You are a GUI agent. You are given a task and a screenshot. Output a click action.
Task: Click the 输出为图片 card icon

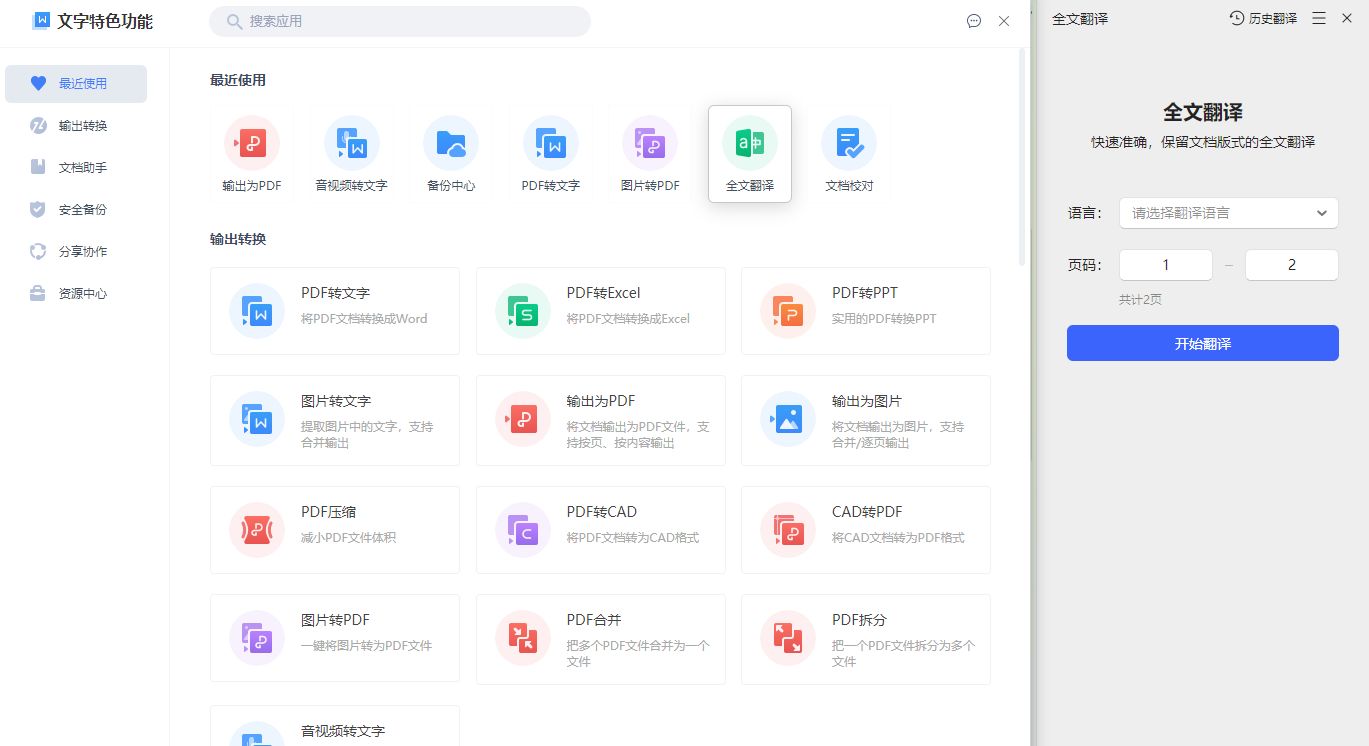click(x=788, y=419)
